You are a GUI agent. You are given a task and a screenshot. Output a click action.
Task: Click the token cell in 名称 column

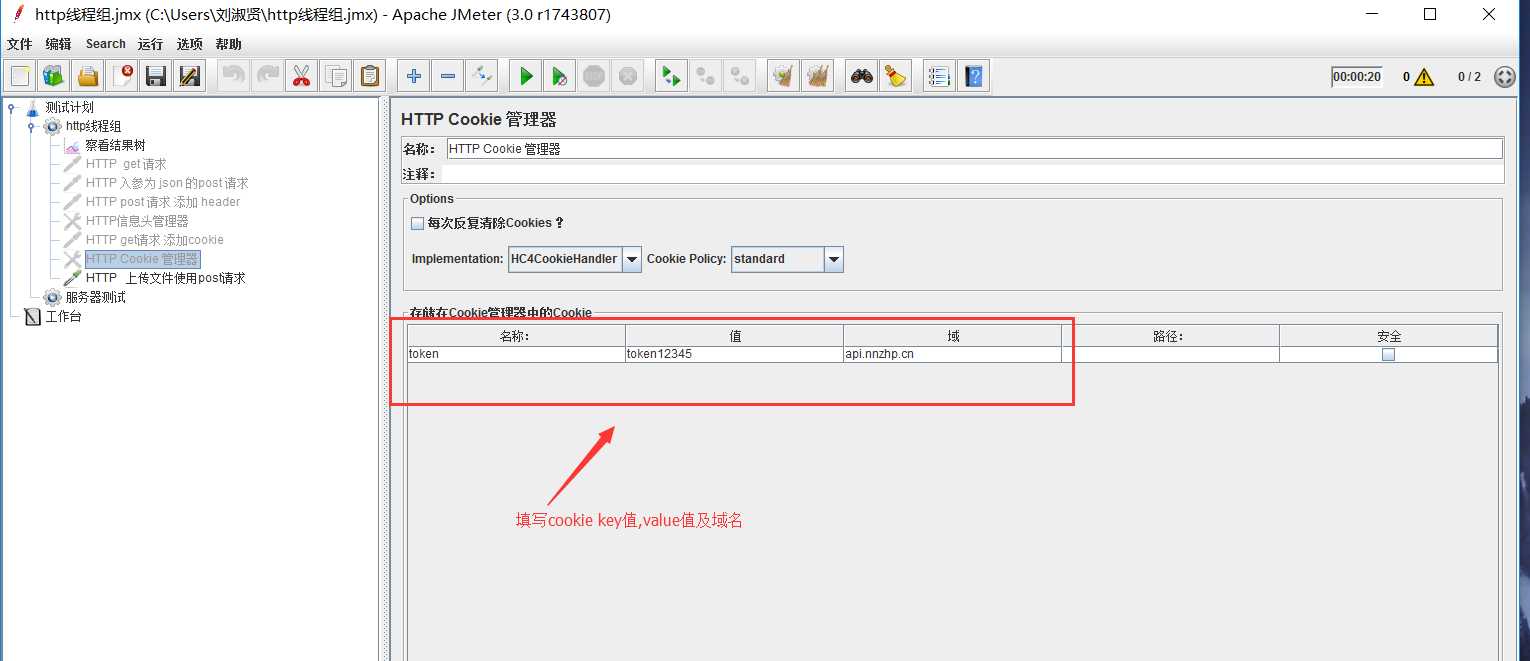pos(516,354)
